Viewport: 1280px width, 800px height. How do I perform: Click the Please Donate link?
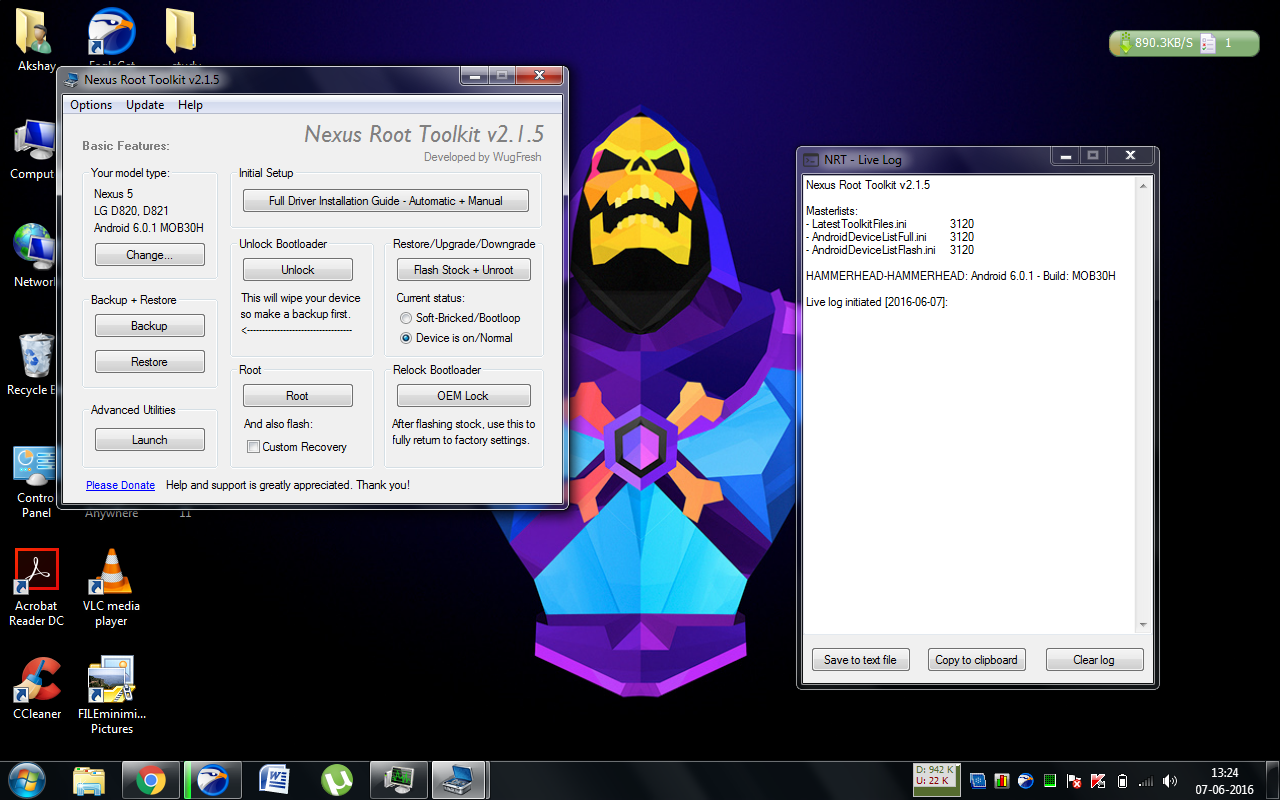120,485
